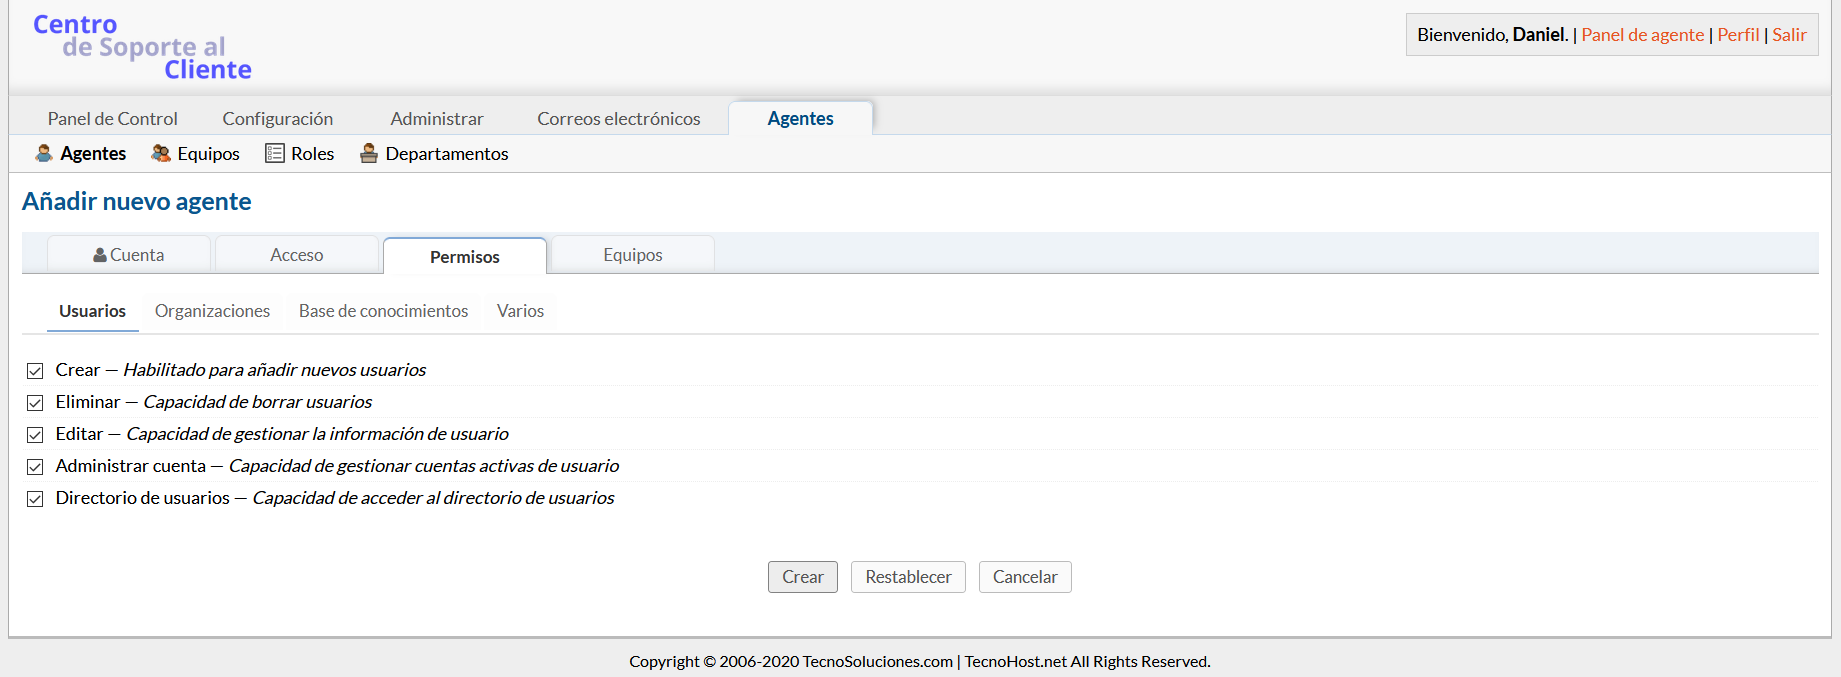Open the Organizaciones permissions sub-tab
Screen dimensions: 1841x677
[x=212, y=311]
